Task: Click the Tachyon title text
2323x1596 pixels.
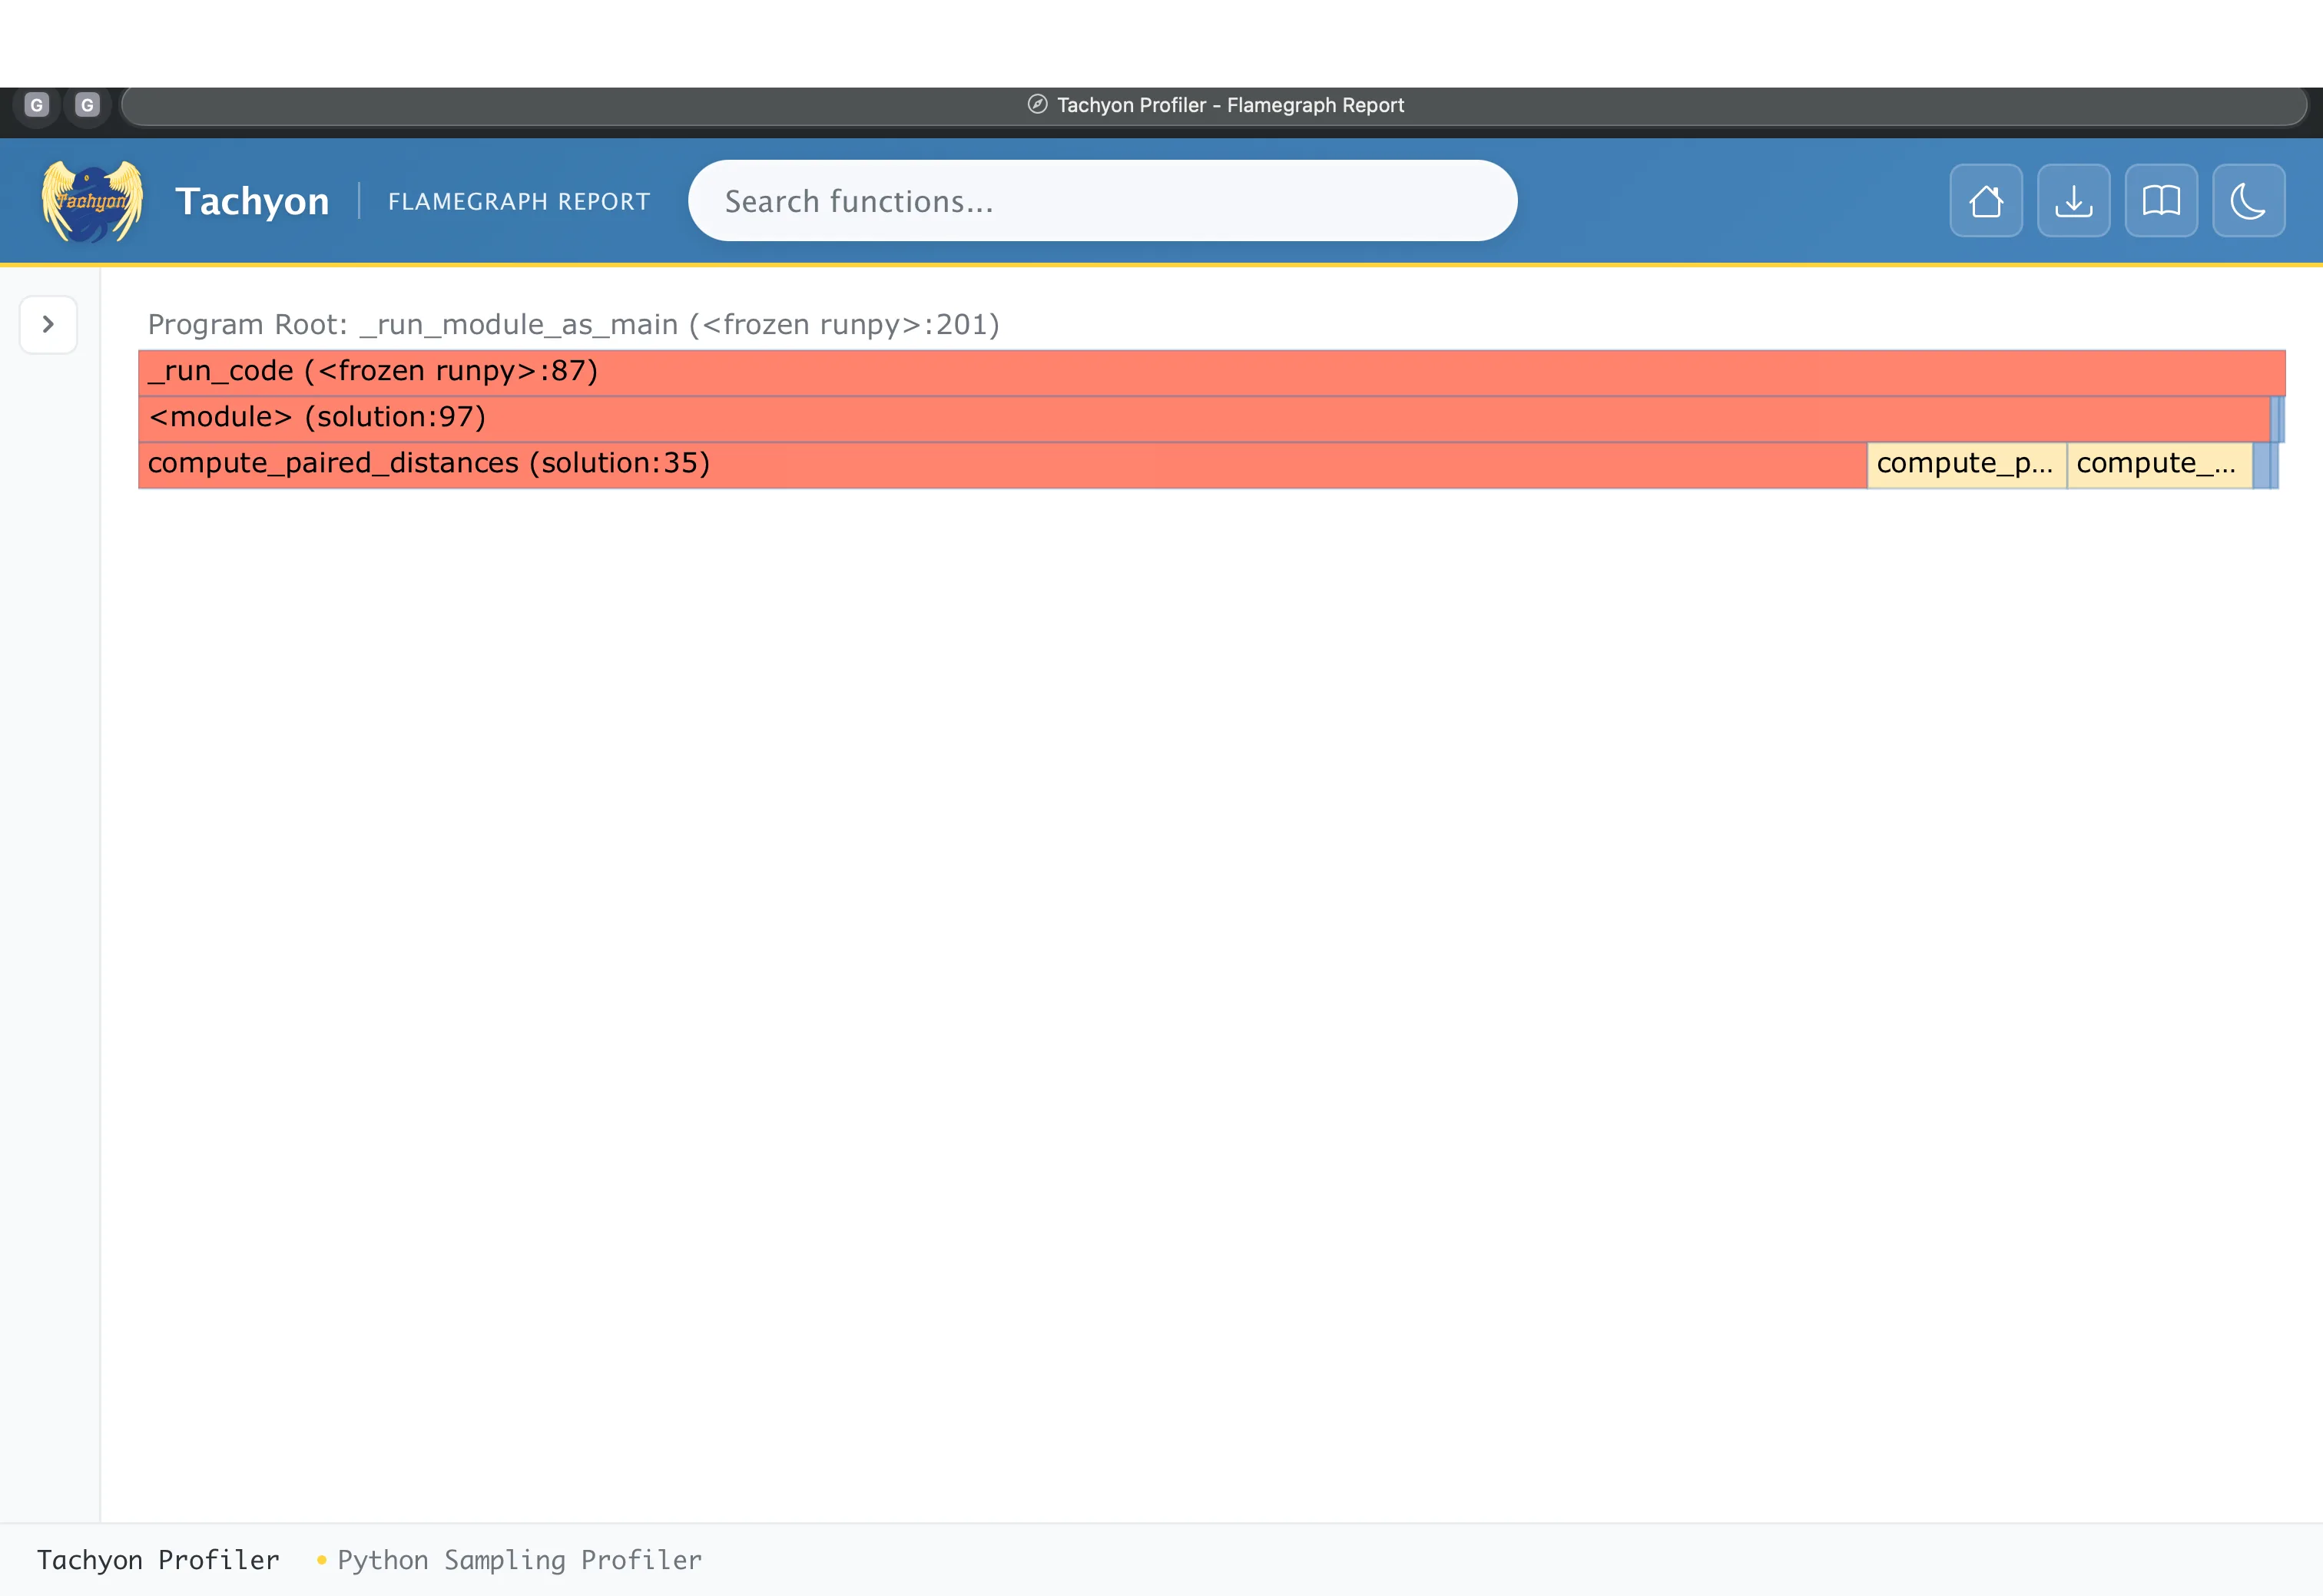Action: pyautogui.click(x=252, y=201)
